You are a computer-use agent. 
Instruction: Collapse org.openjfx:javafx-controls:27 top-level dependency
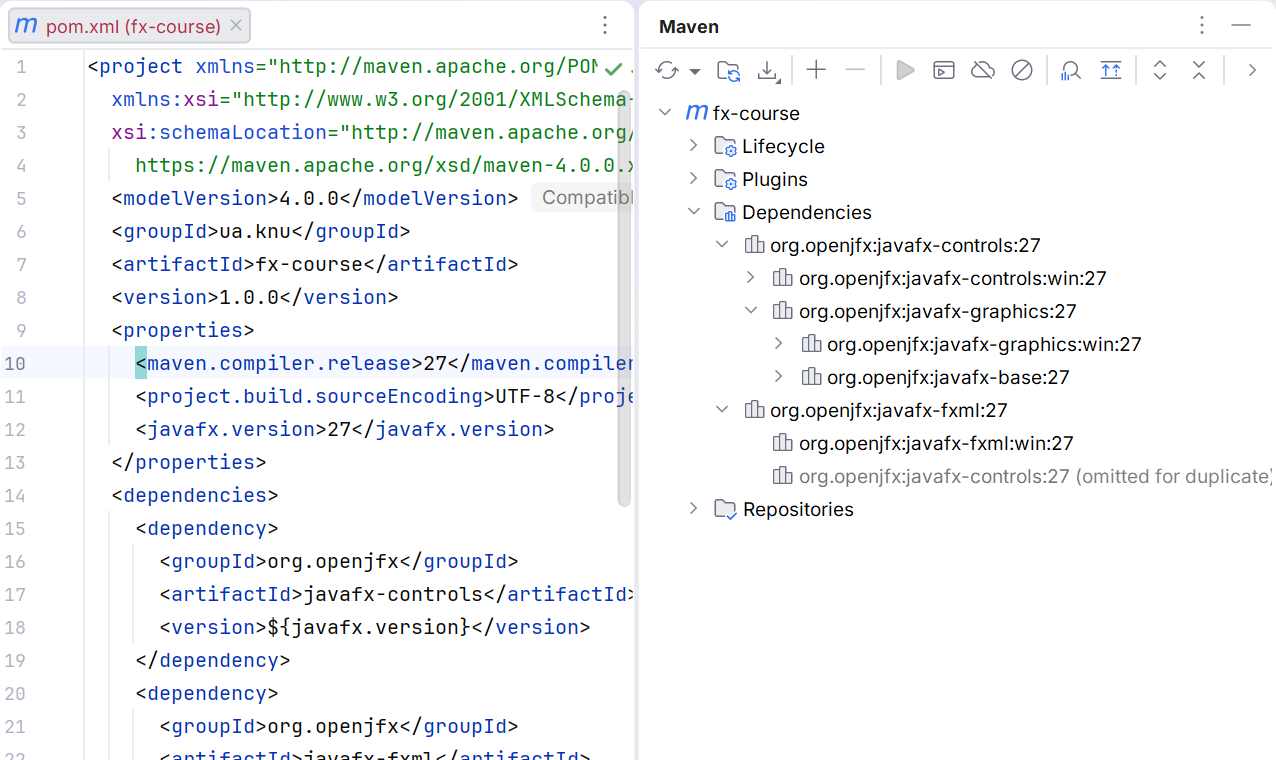click(x=722, y=245)
